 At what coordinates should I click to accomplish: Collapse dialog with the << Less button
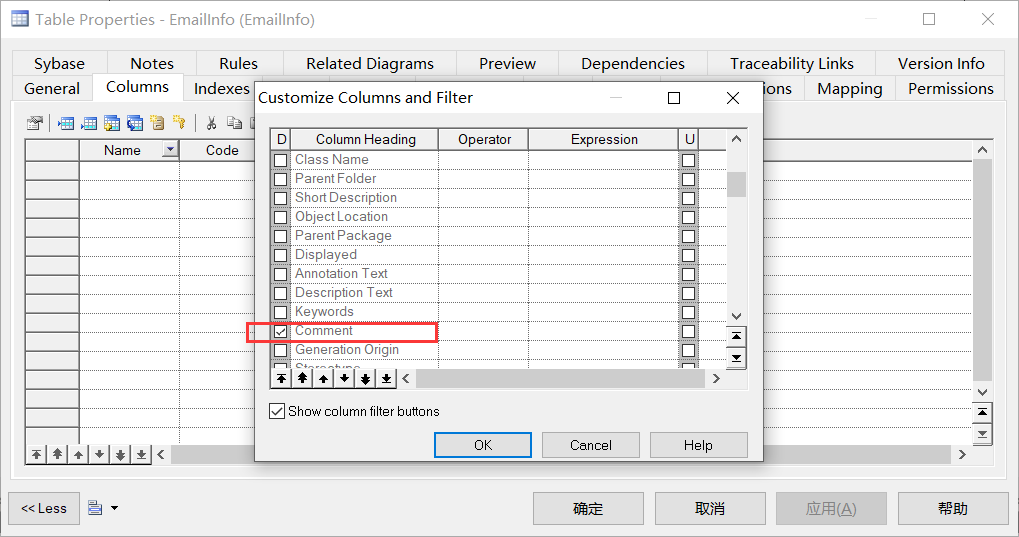(x=44, y=508)
